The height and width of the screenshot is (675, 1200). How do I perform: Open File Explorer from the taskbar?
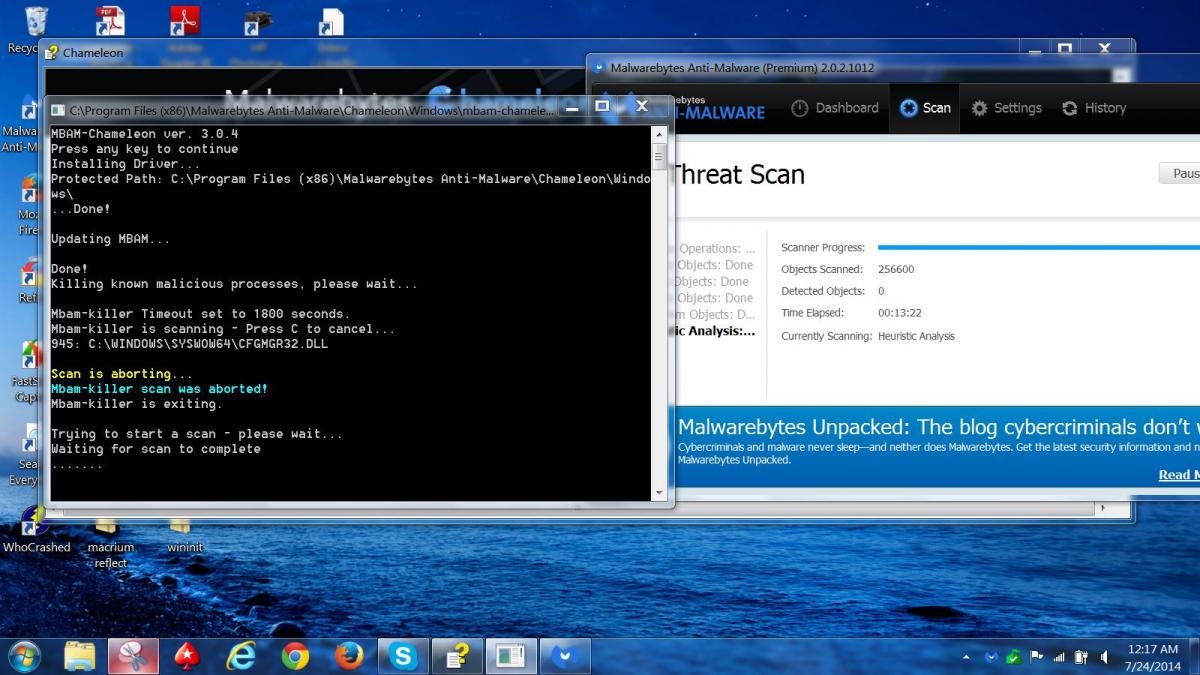click(x=80, y=656)
